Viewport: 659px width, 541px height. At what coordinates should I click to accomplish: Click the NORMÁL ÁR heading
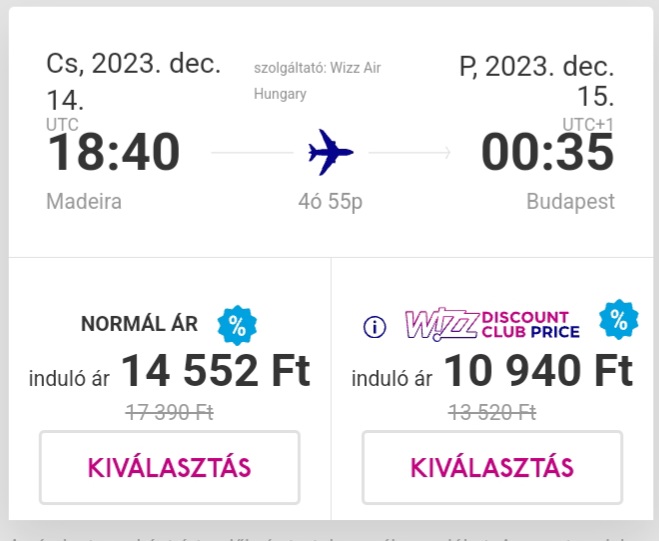point(139,324)
